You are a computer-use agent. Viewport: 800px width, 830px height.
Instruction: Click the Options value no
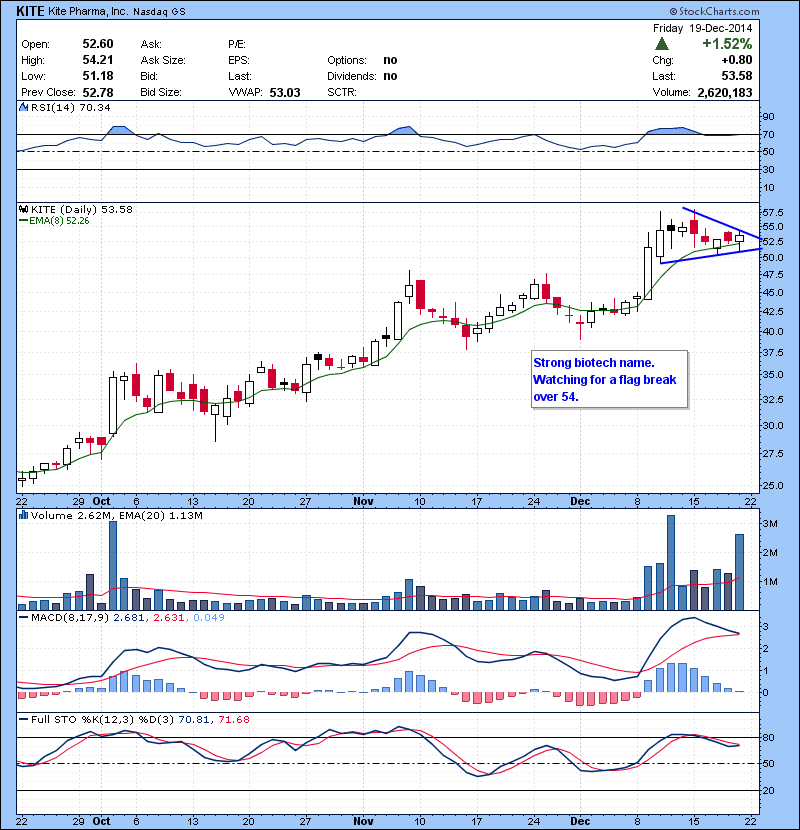point(390,60)
